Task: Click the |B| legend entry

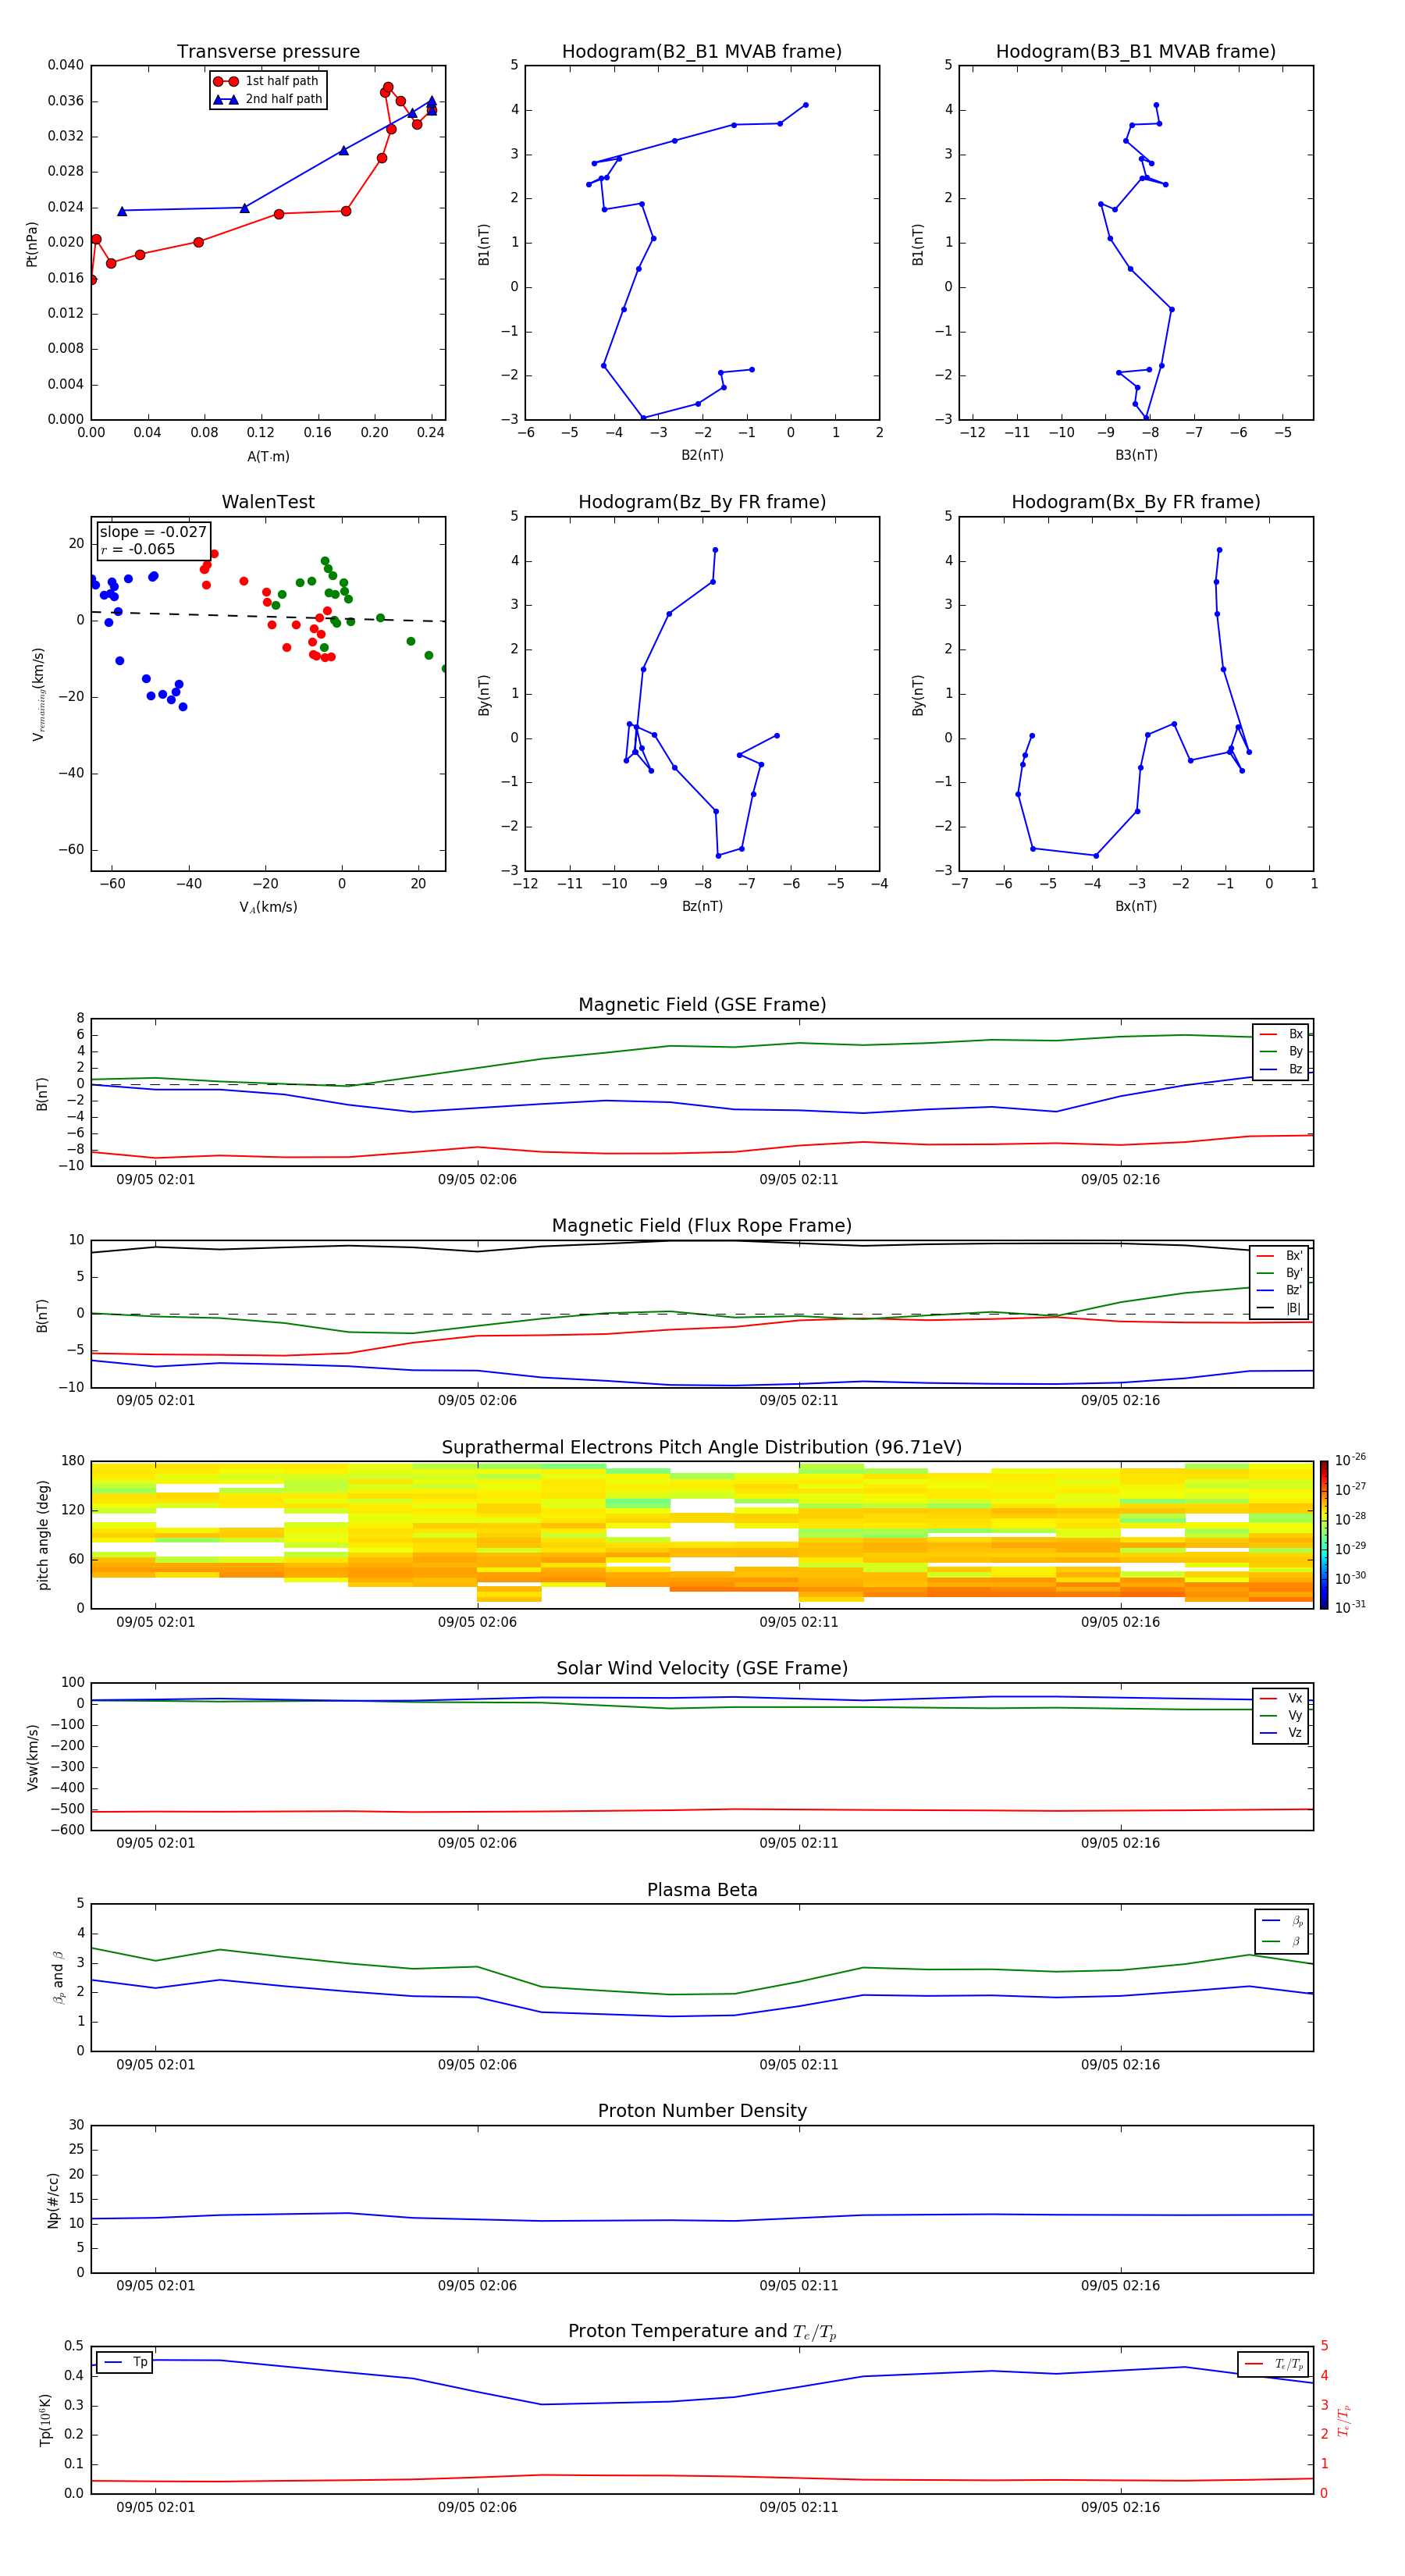Action: point(1279,1308)
